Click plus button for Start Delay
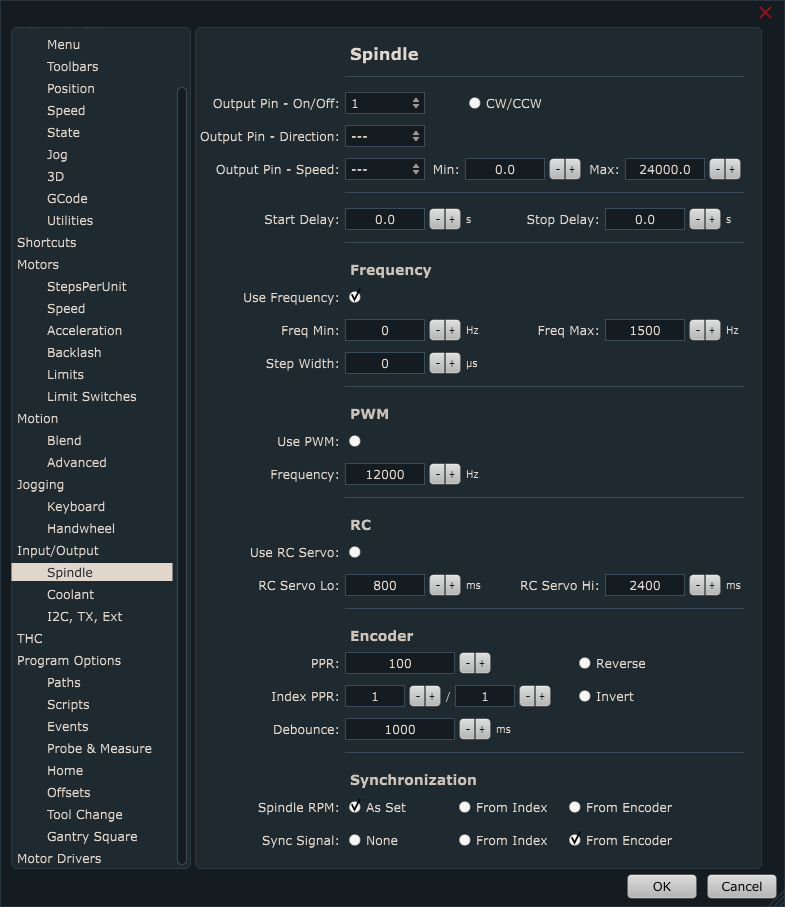 tap(452, 220)
